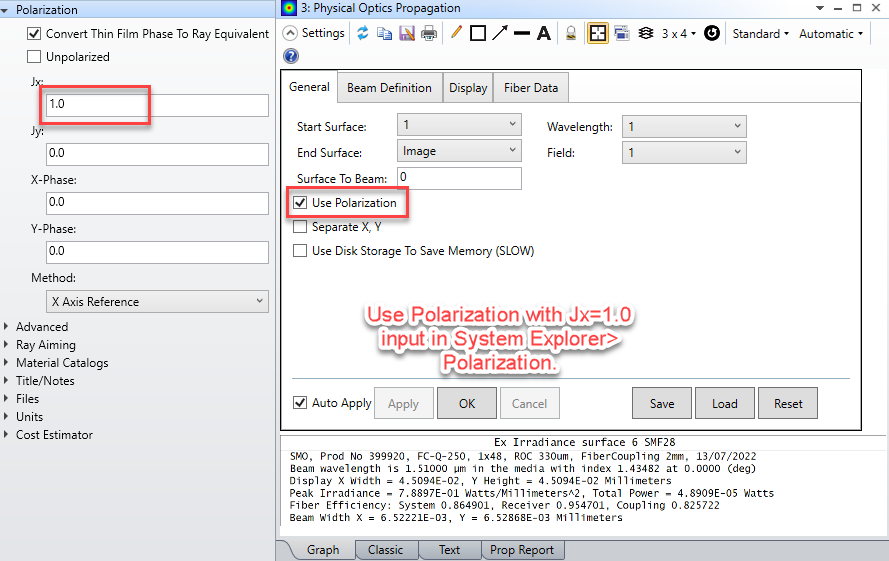Expand the Ray Aiming section
The width and height of the screenshot is (889, 561).
(x=45, y=345)
